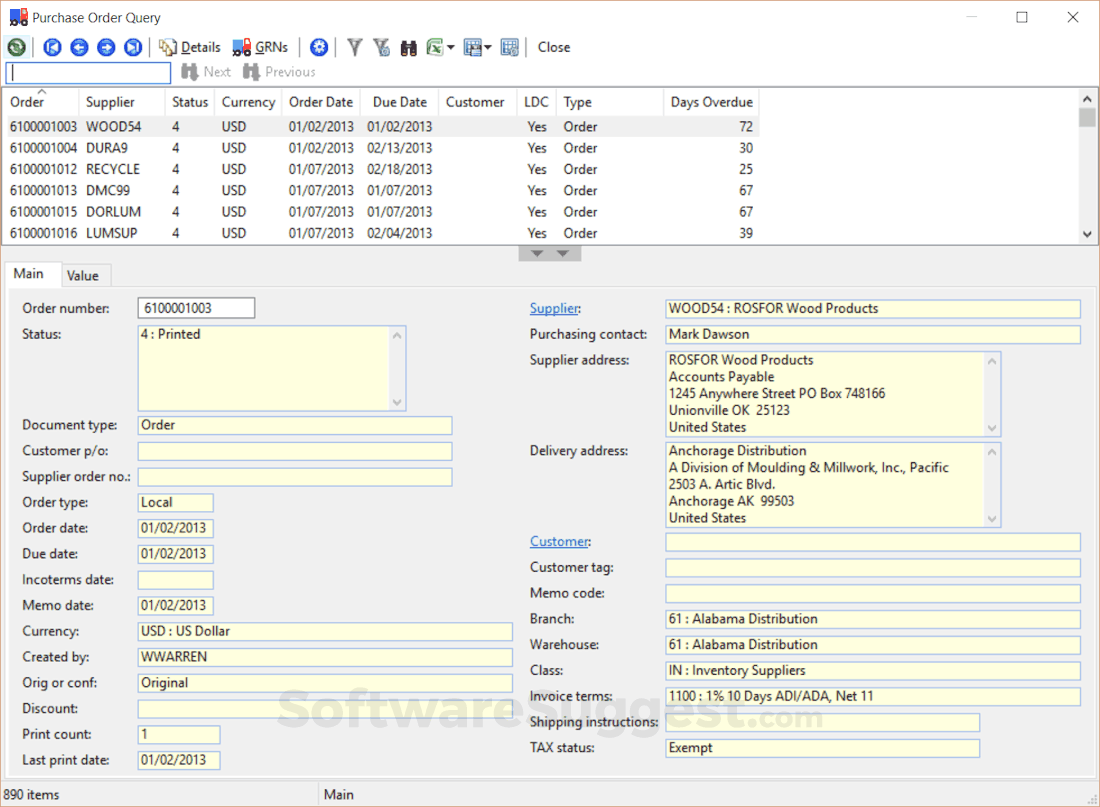Open the filter funnel tool
This screenshot has height=807, width=1100.
354,47
